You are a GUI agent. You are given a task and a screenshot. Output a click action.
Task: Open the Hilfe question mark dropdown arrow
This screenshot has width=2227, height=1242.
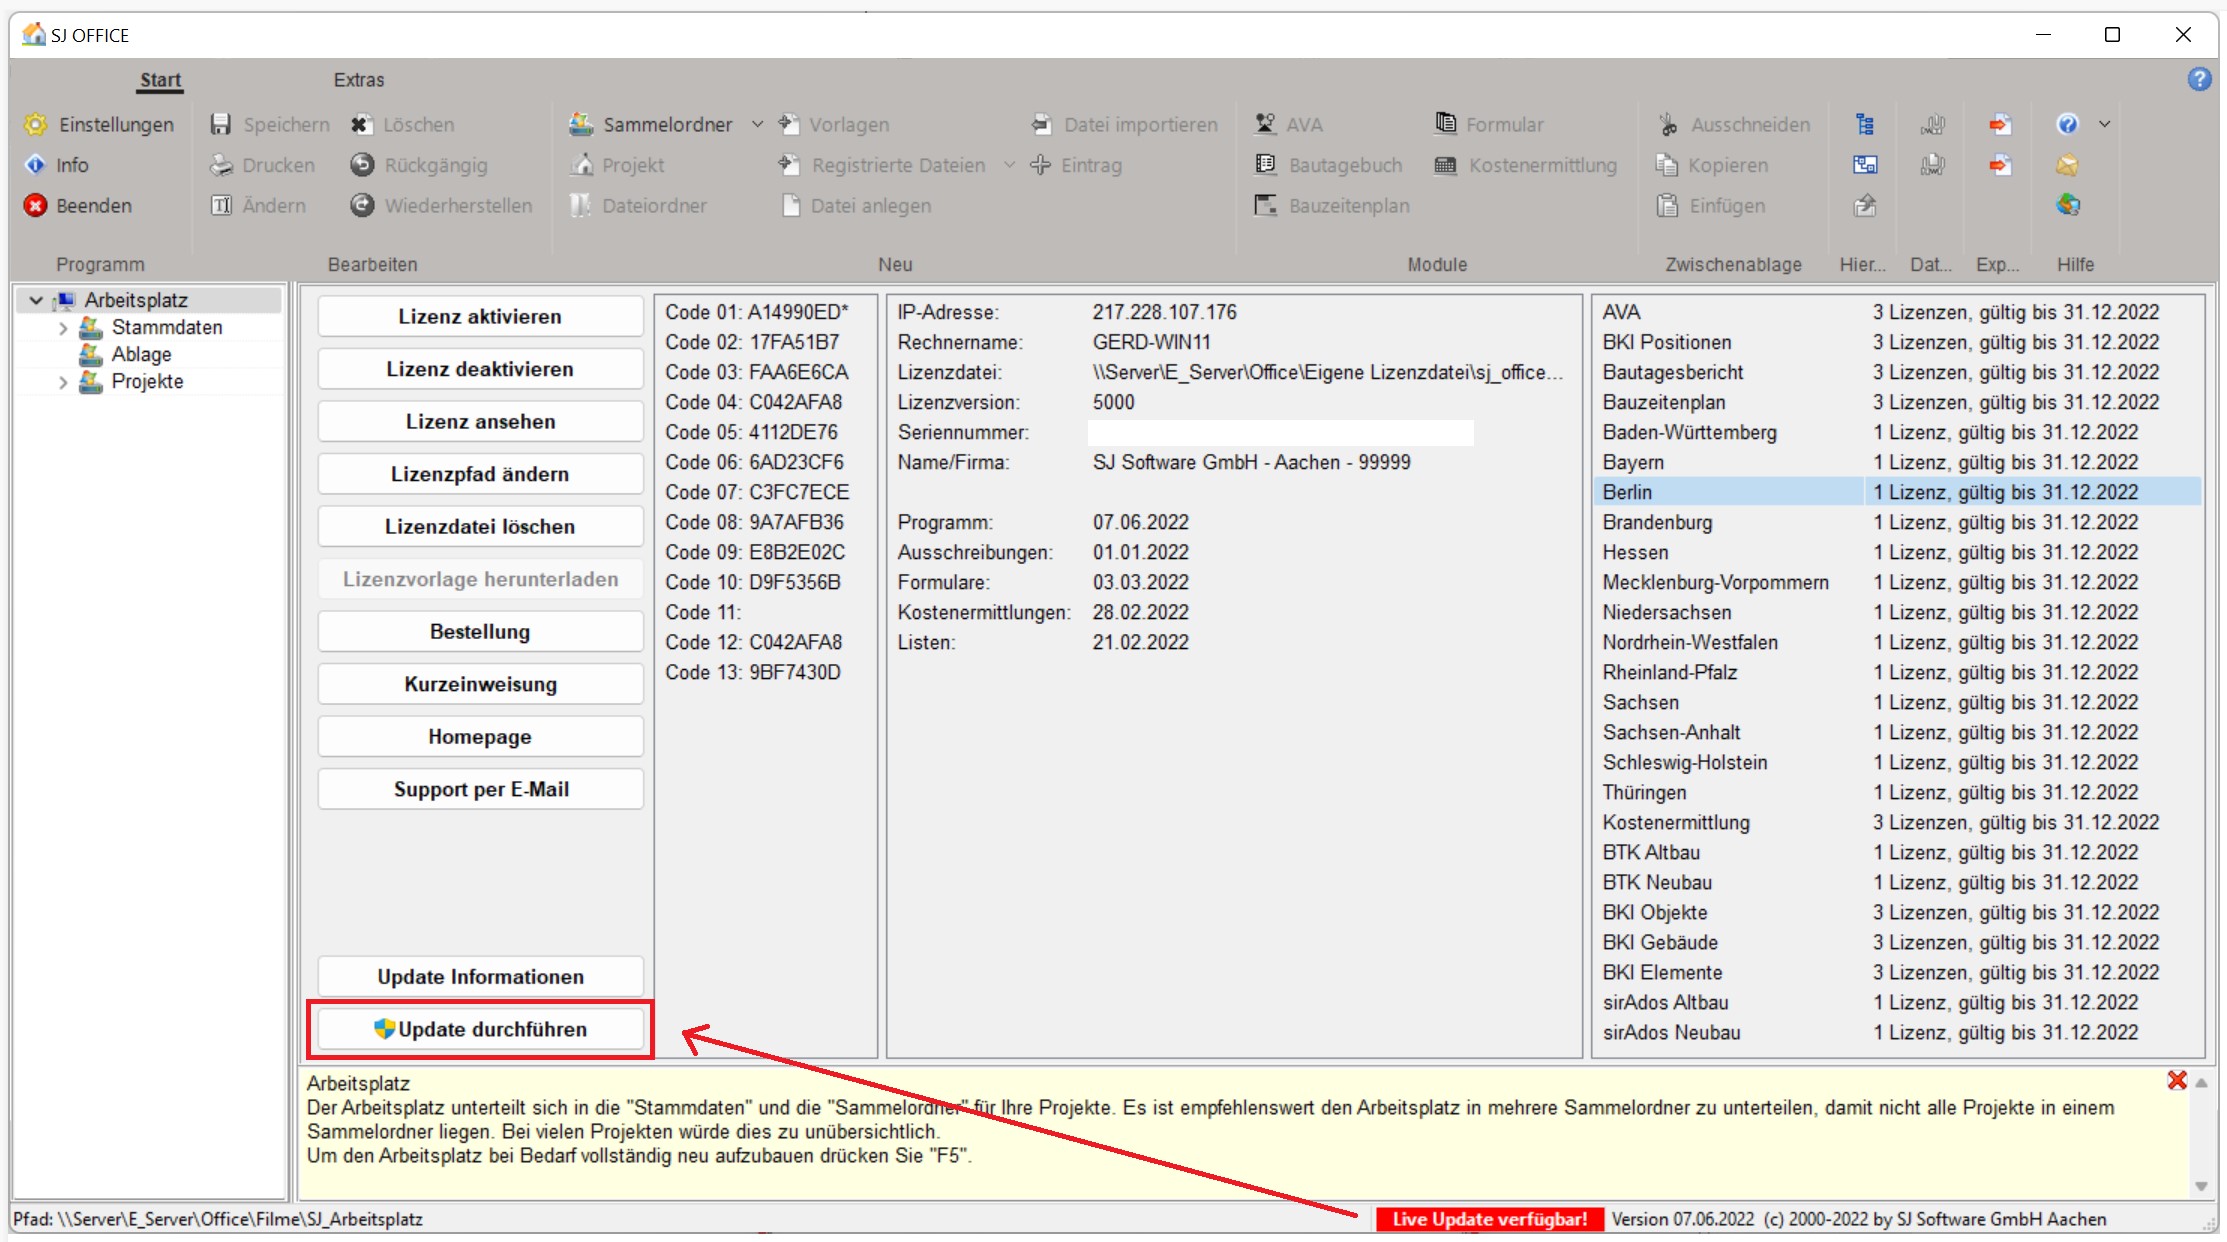tap(2104, 124)
